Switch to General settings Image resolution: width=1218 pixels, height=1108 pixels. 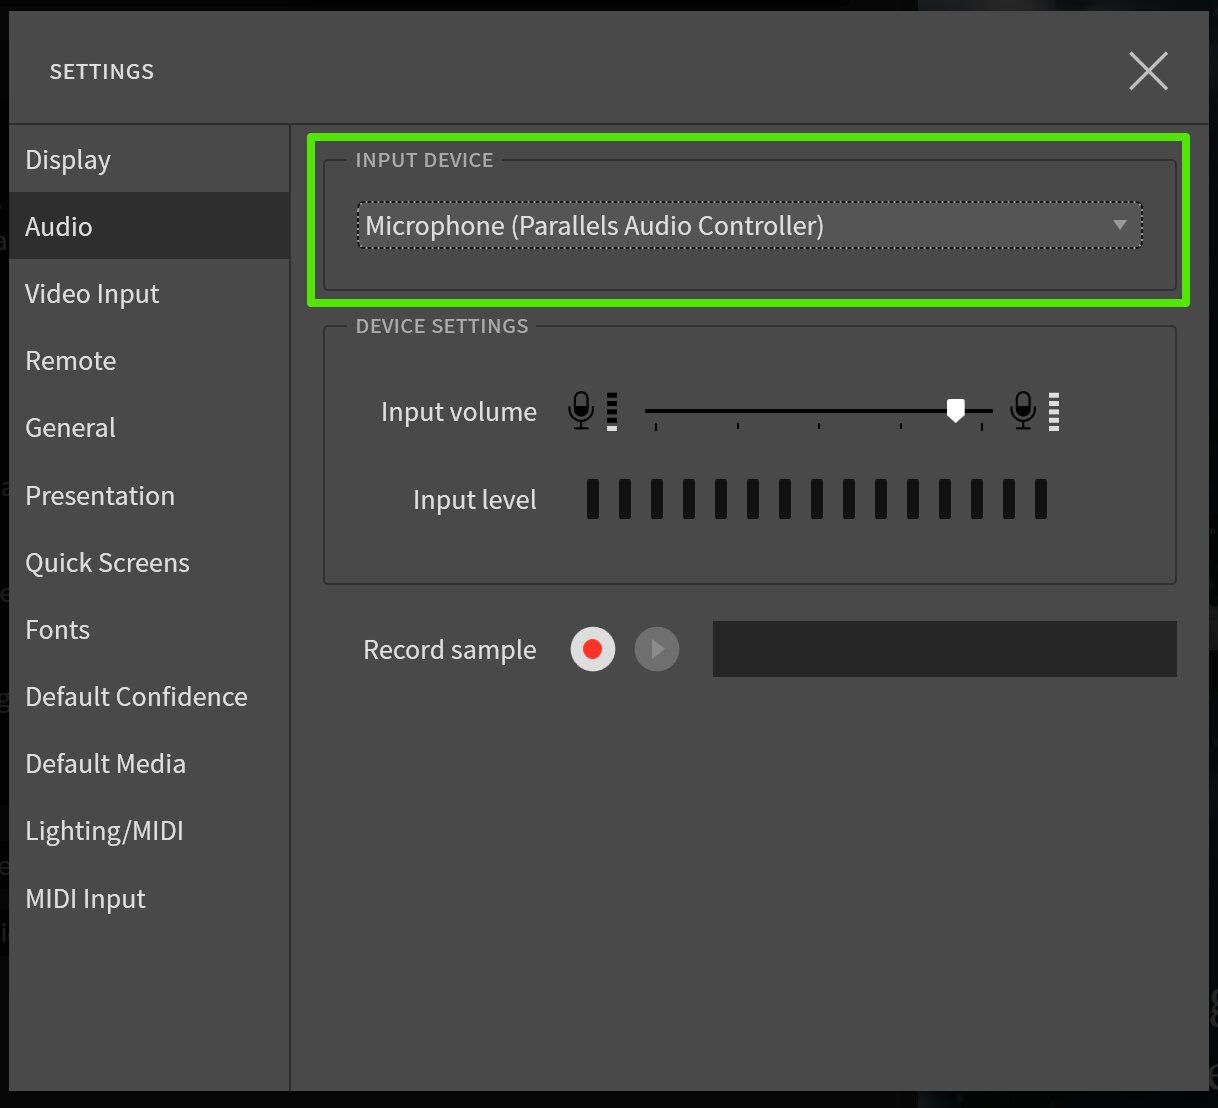point(149,427)
